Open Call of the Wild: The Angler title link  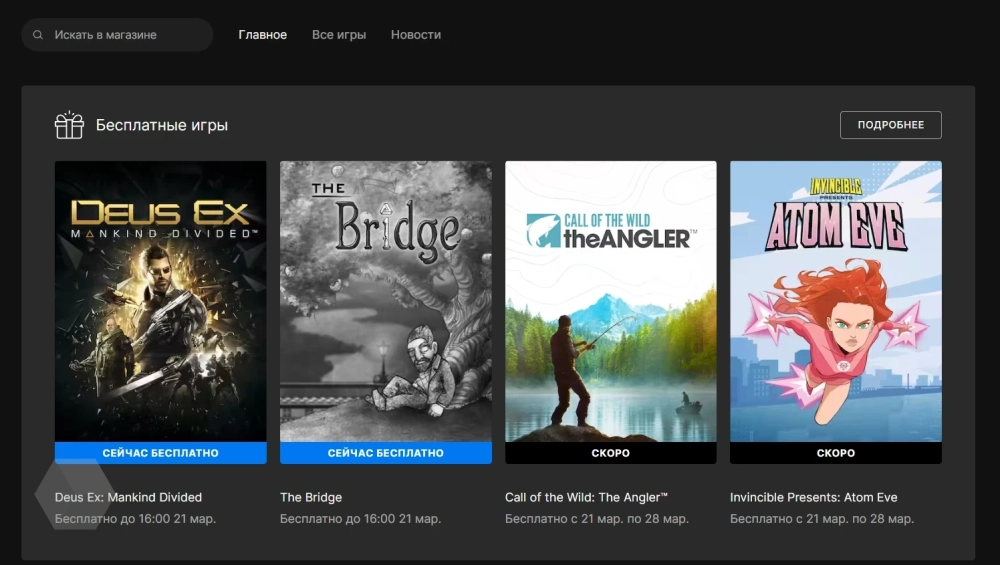pyautogui.click(x=586, y=497)
